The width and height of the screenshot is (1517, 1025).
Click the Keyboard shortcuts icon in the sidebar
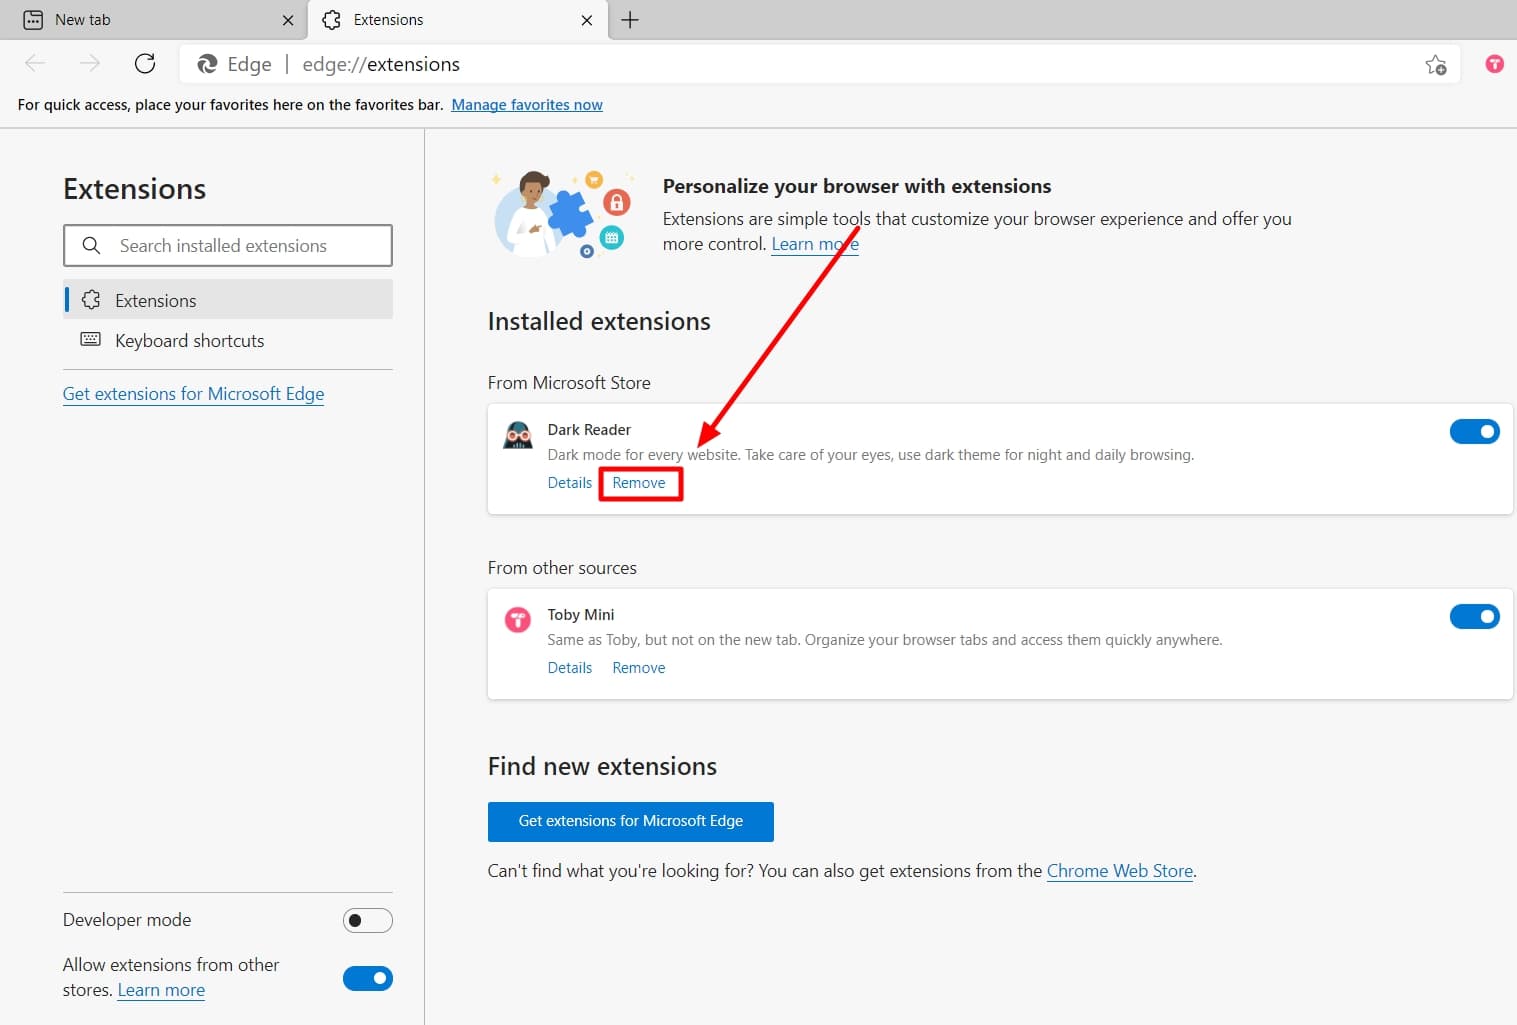[91, 340]
